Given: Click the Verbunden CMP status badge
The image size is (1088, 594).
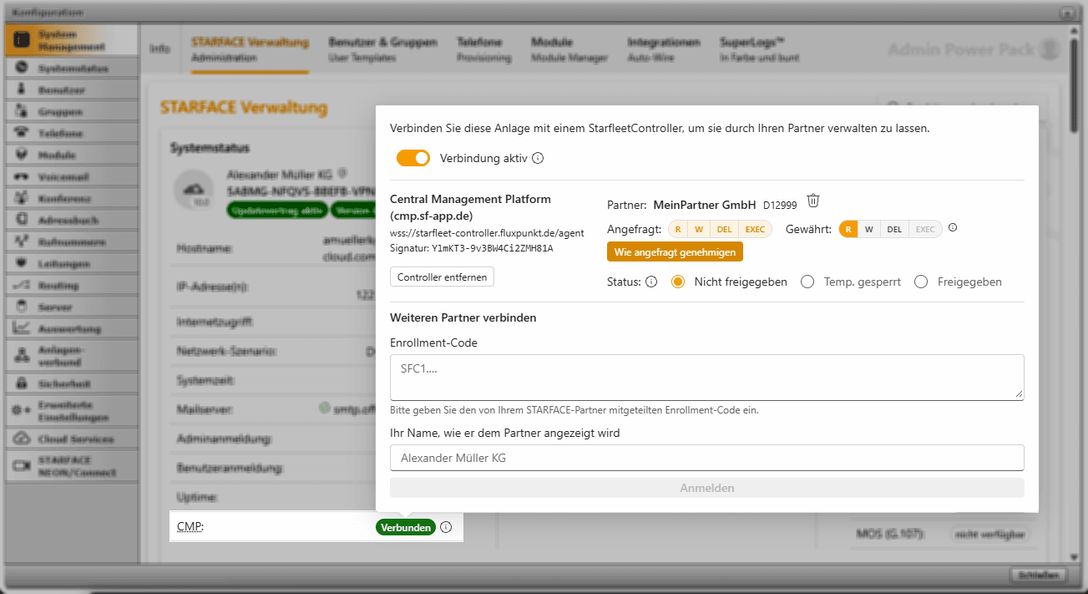Looking at the screenshot, I should click(x=406, y=527).
